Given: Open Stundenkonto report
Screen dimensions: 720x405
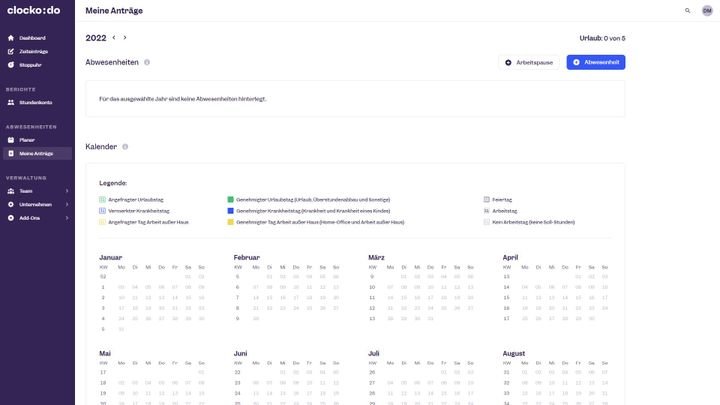Looking at the screenshot, I should point(35,102).
